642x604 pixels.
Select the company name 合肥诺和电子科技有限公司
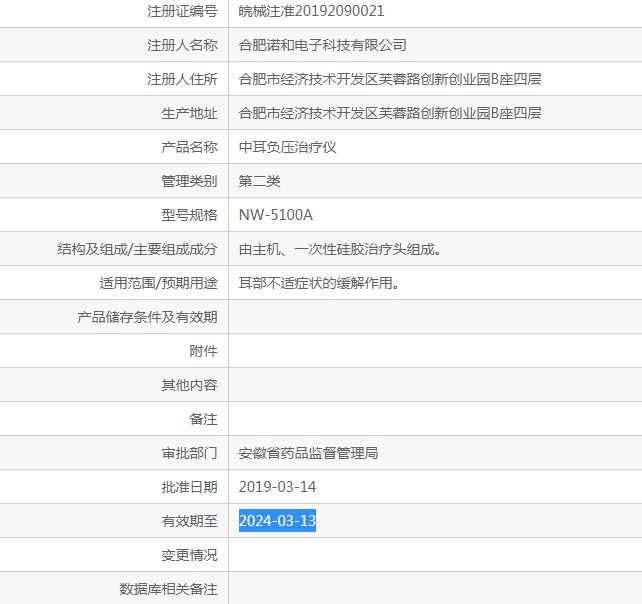click(323, 45)
